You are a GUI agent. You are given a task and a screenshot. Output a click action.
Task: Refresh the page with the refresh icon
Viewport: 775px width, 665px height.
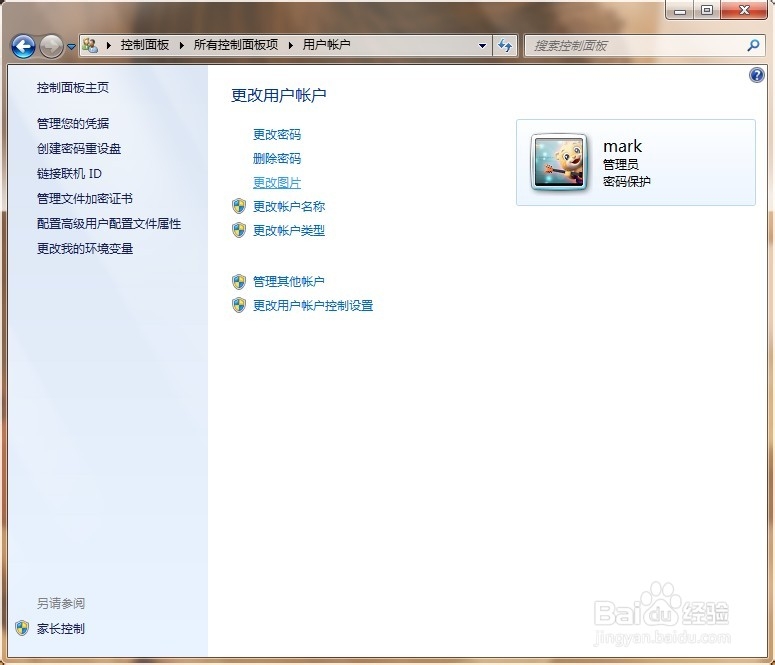click(505, 46)
